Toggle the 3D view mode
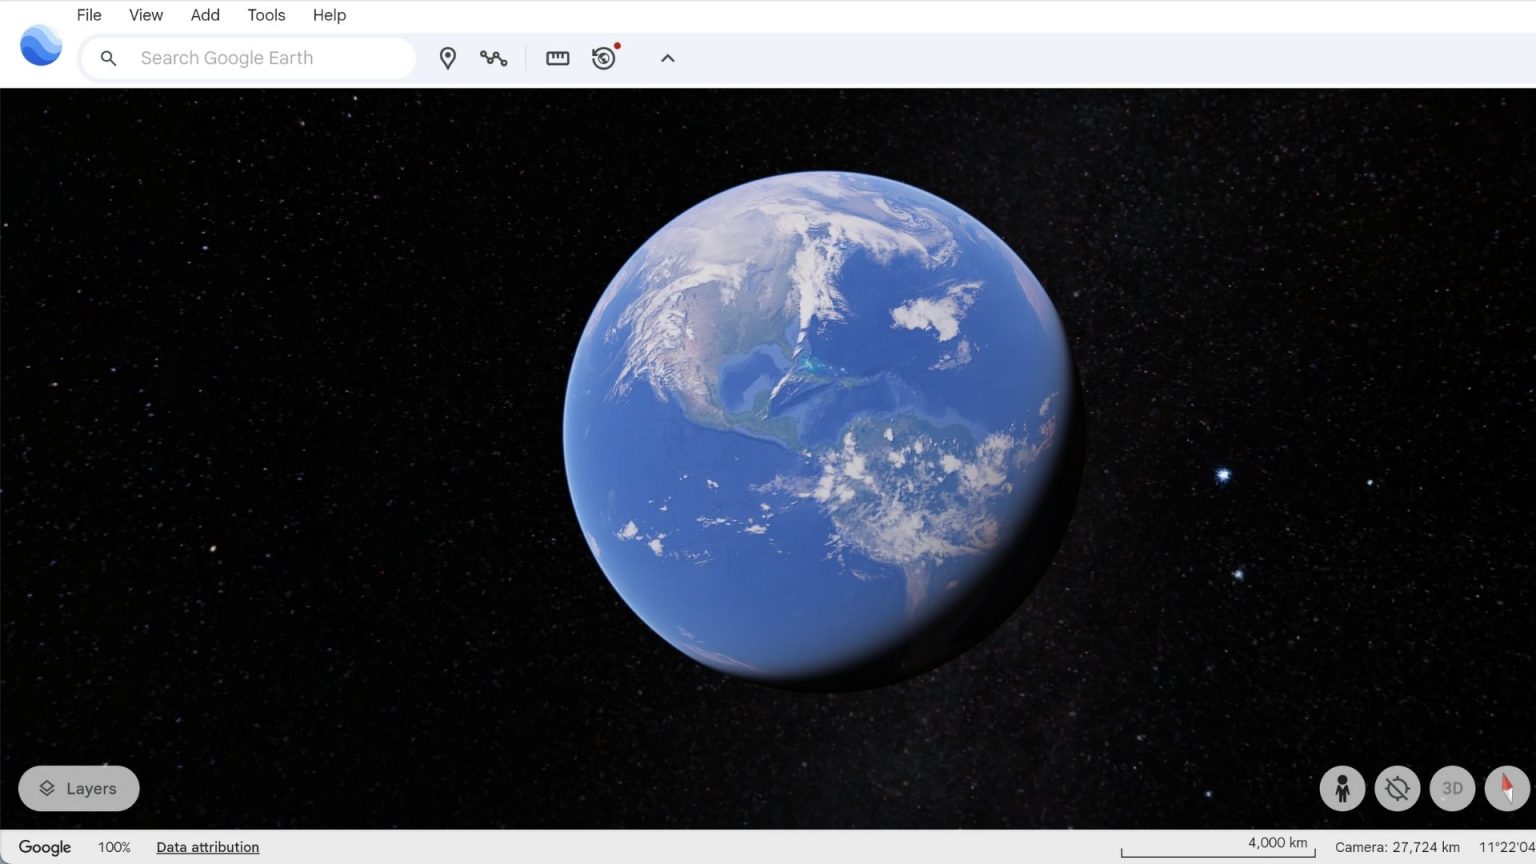 (x=1452, y=788)
